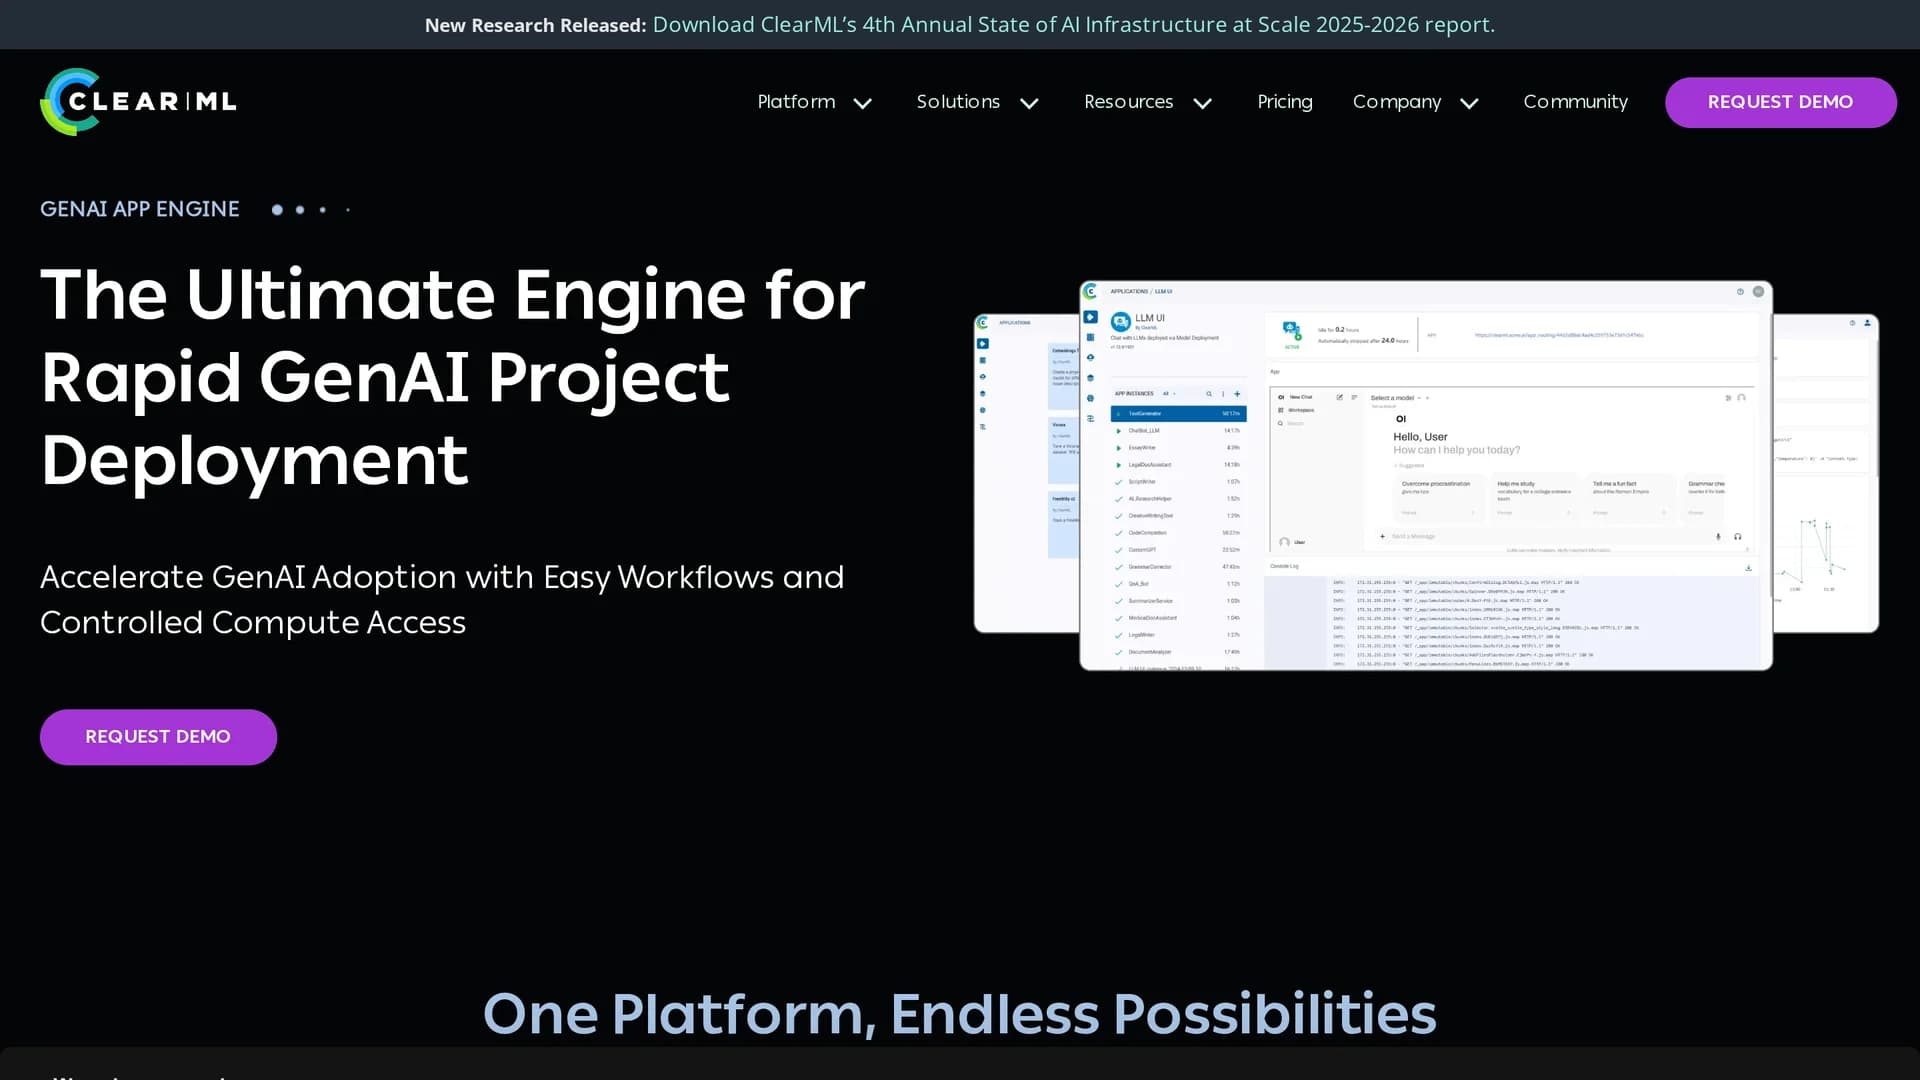Expand the Resources menu chevron
The width and height of the screenshot is (1920, 1080).
point(1203,103)
